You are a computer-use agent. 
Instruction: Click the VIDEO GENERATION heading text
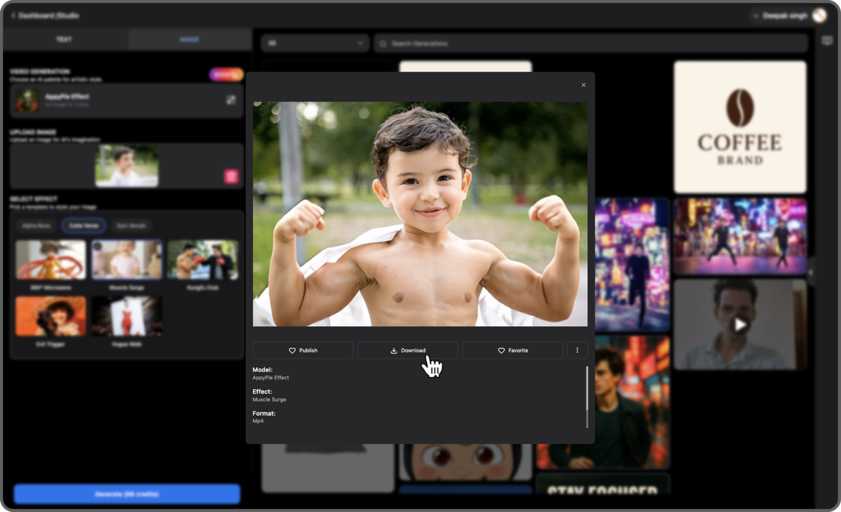pos(40,71)
